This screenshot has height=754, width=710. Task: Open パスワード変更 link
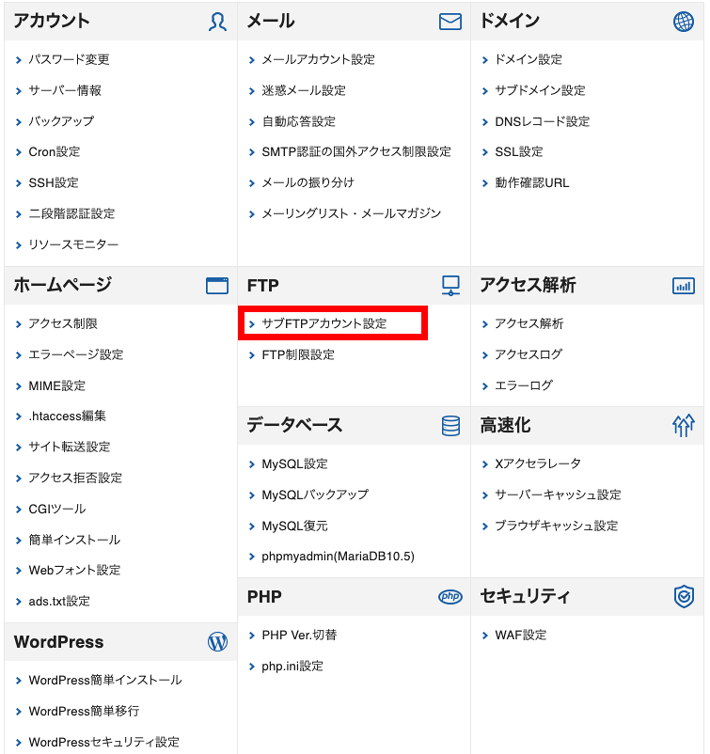[x=69, y=60]
